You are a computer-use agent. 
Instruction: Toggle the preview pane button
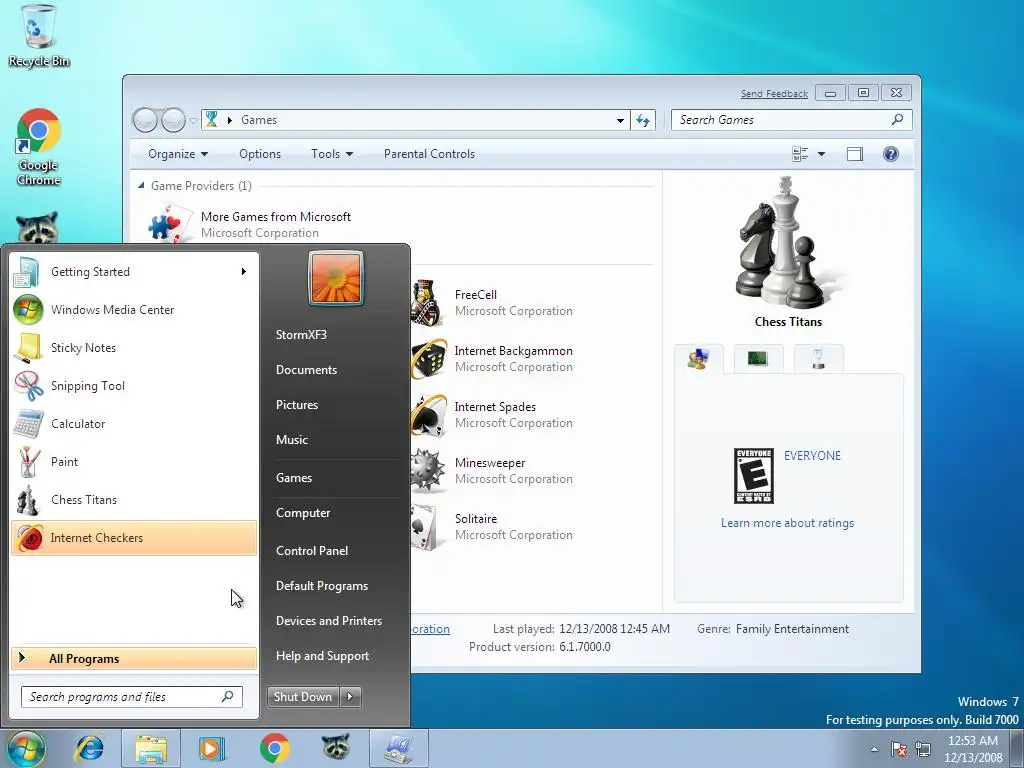click(855, 154)
